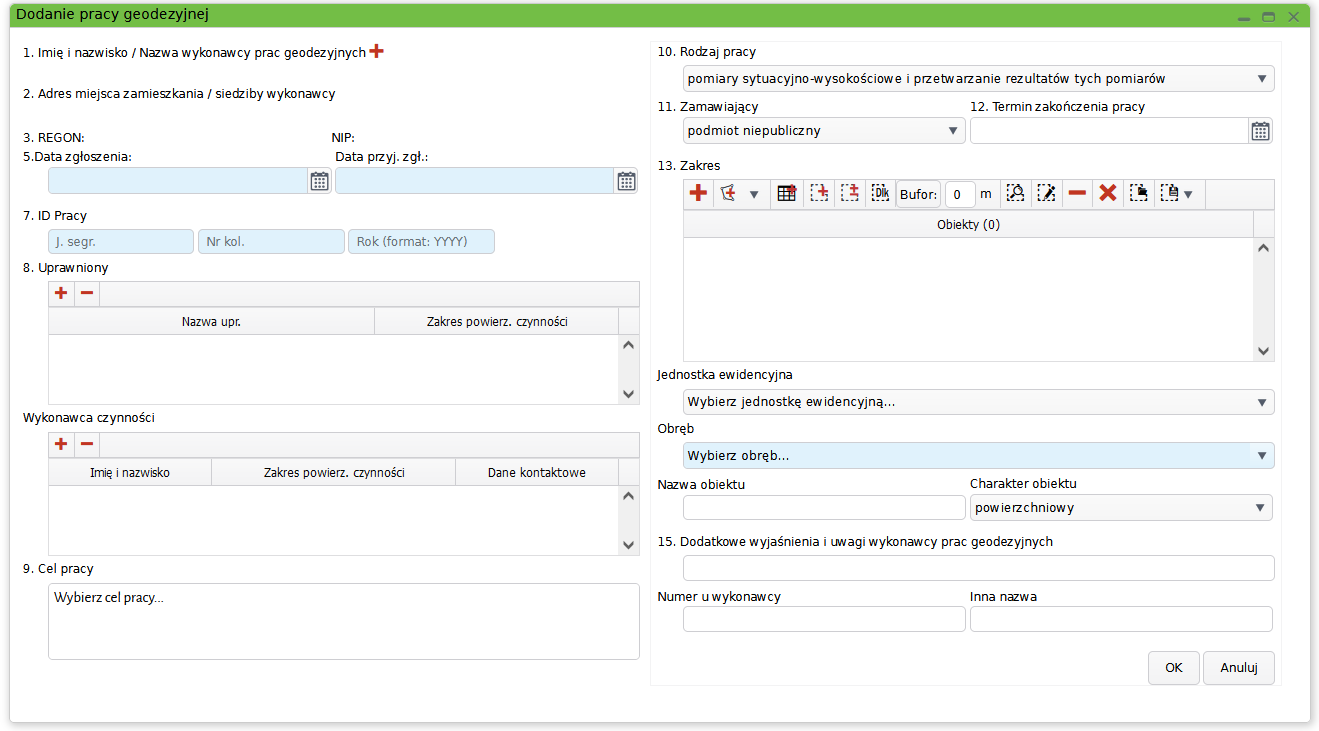Click the red plus next to Nazwa wykonawcy
The image size is (1319, 731).
(377, 51)
